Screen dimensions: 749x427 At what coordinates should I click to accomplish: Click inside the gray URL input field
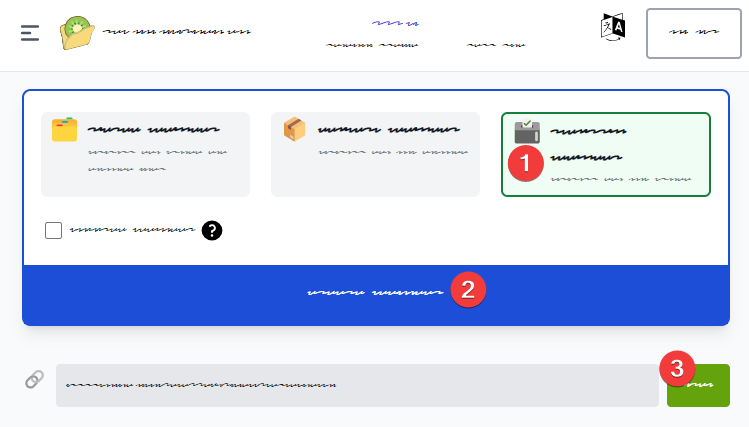pyautogui.click(x=357, y=385)
